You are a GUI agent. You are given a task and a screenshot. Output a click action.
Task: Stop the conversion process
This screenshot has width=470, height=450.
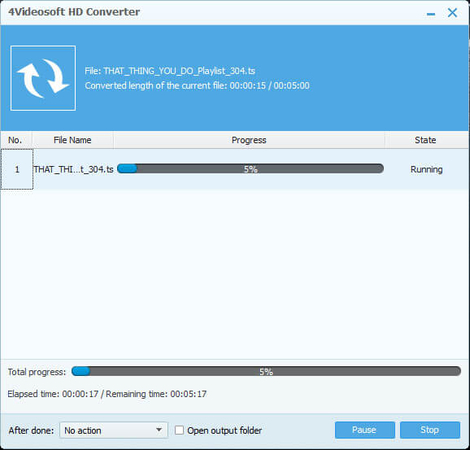(x=430, y=430)
